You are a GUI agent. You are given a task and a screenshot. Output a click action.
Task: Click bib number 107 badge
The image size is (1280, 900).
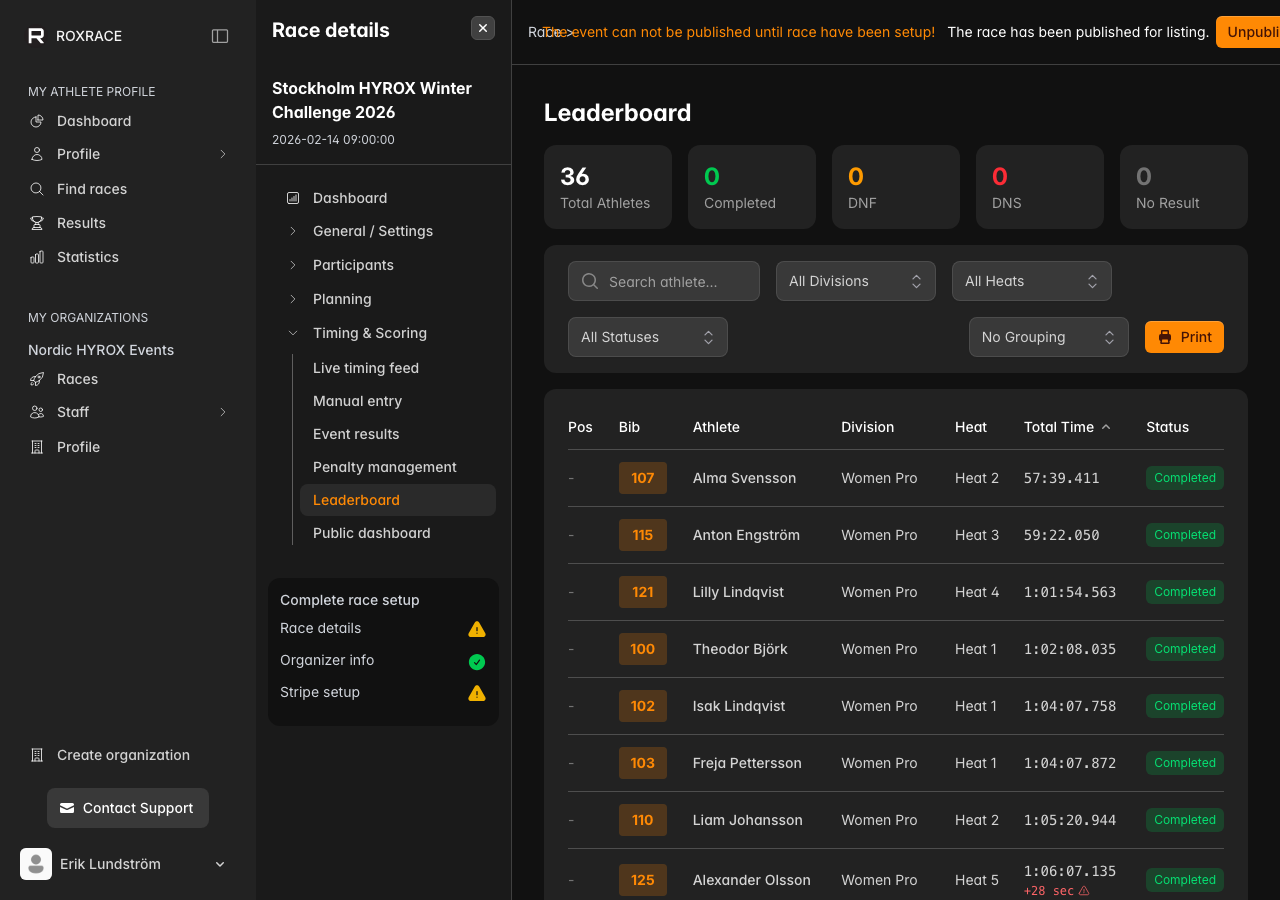(643, 478)
